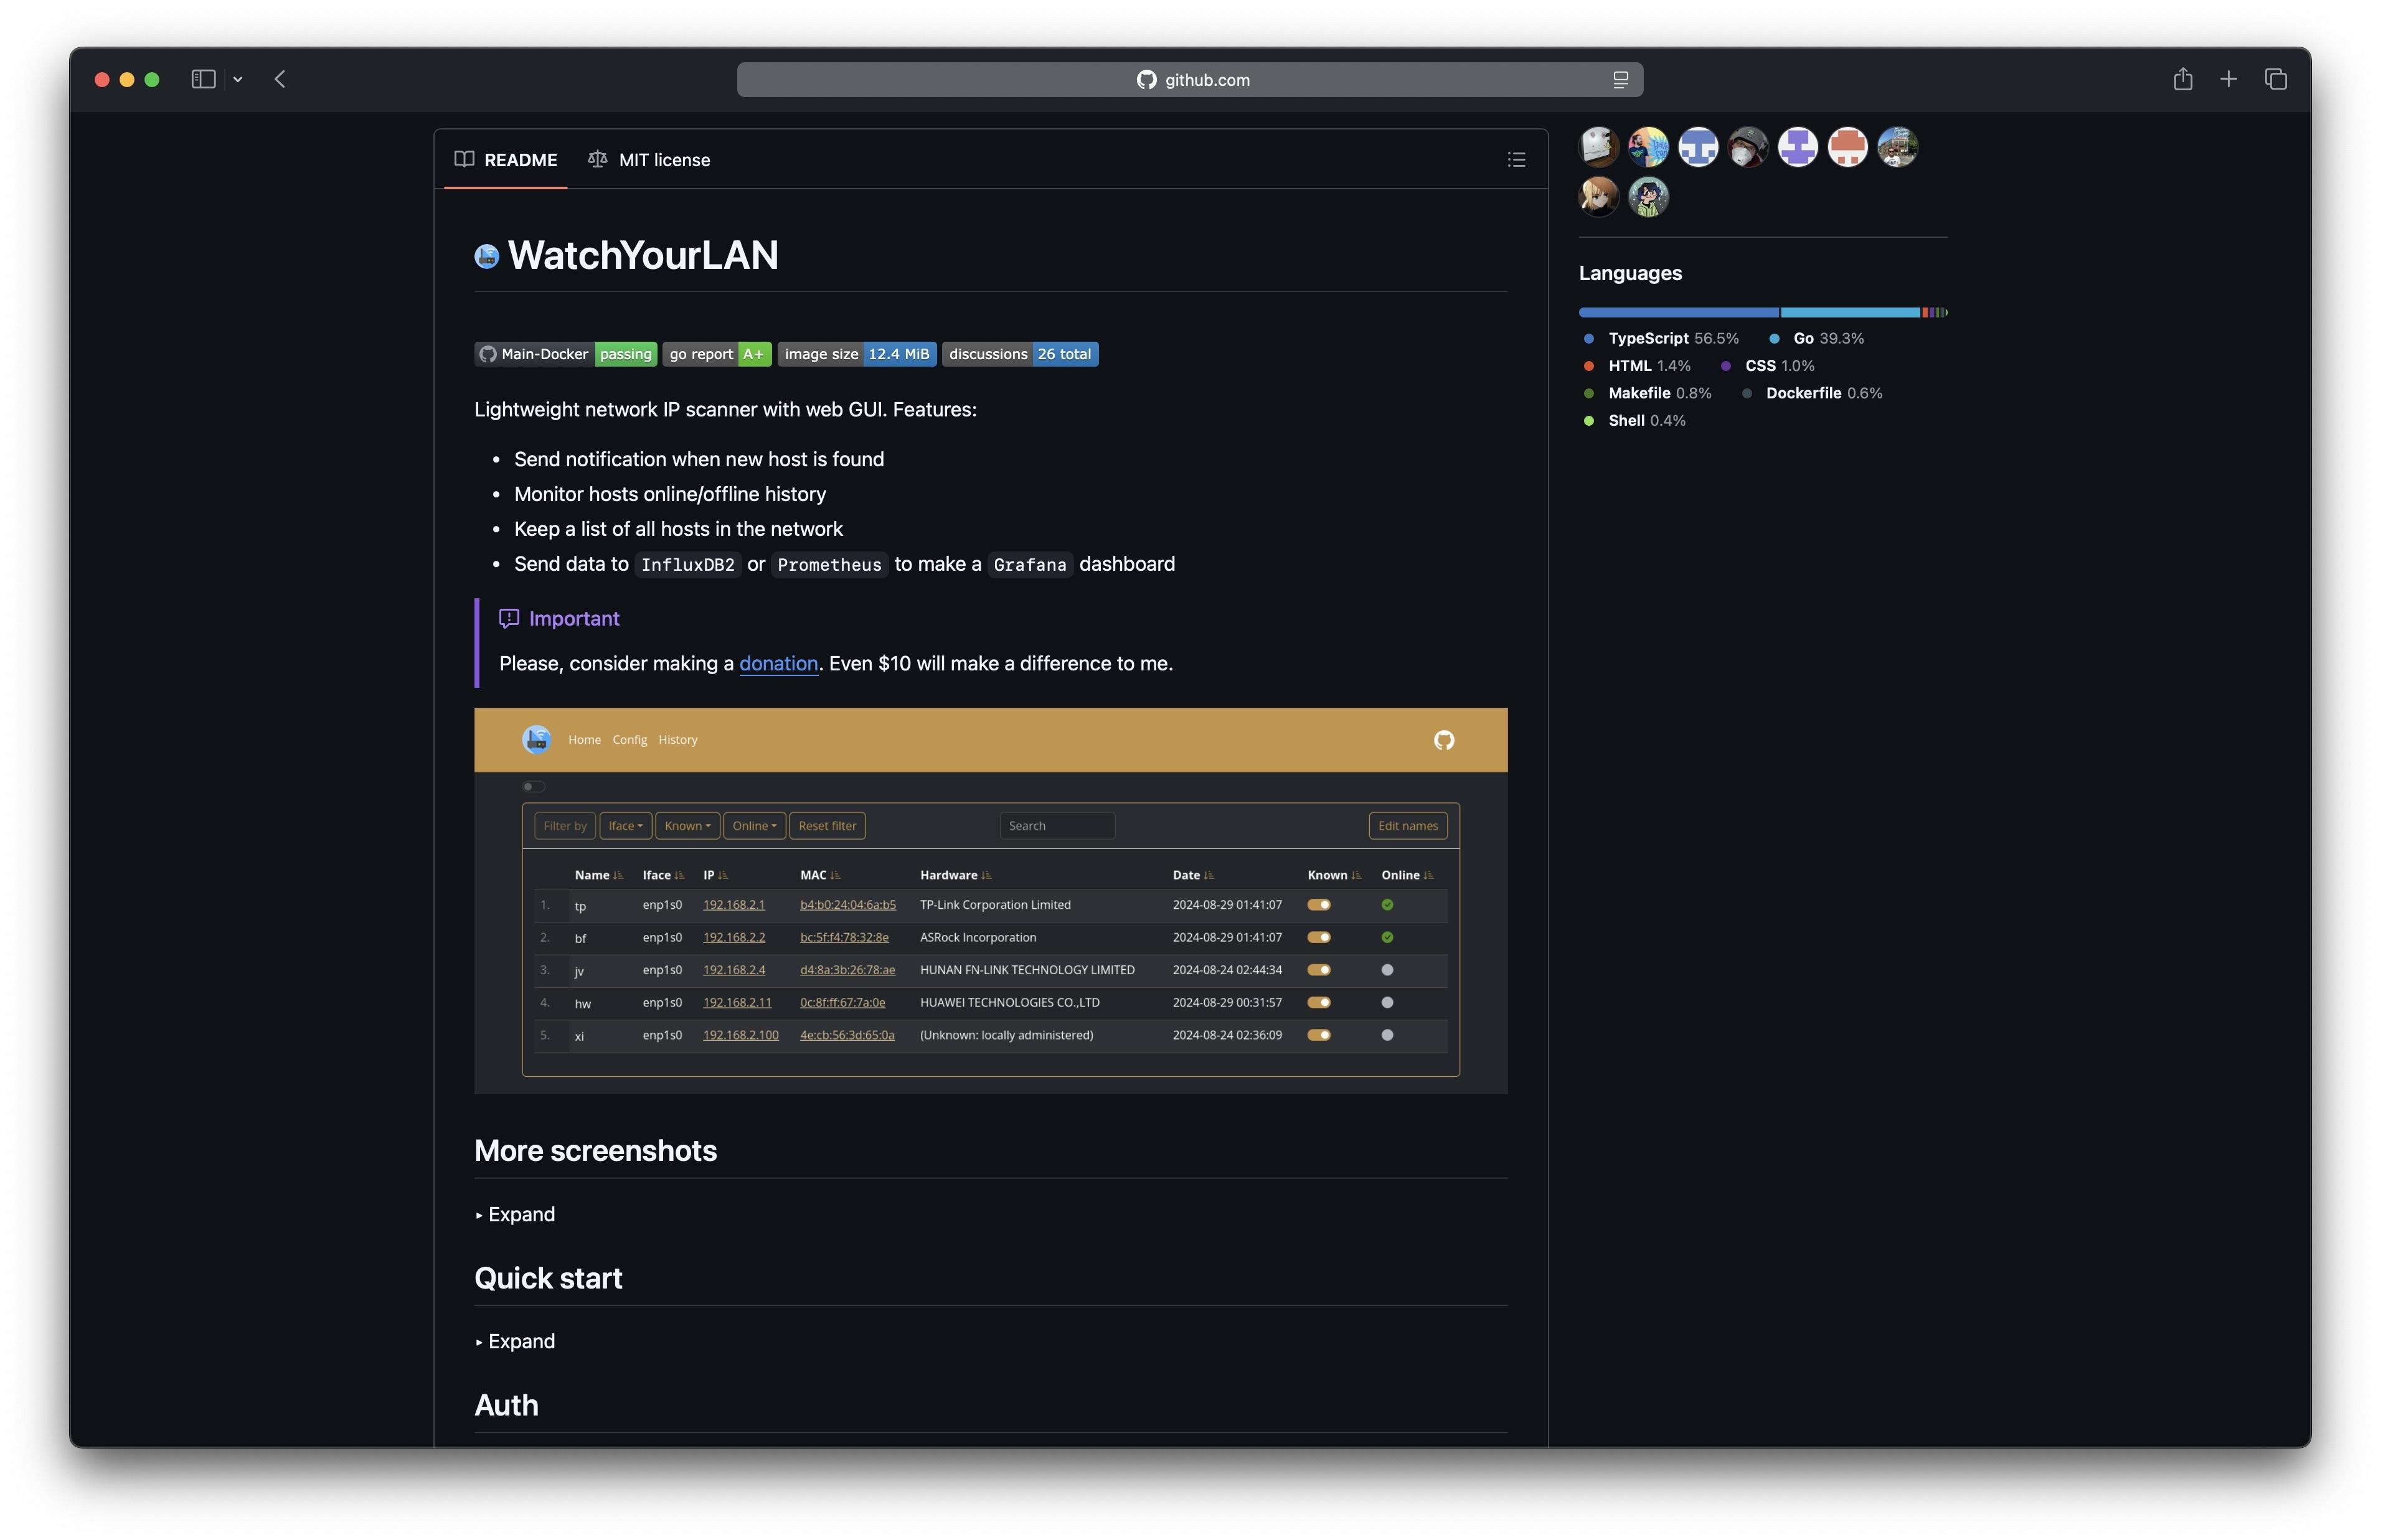2381x1540 pixels.
Task: Open MAC link b4:b0:24:04:6a:b5
Action: [x=847, y=905]
